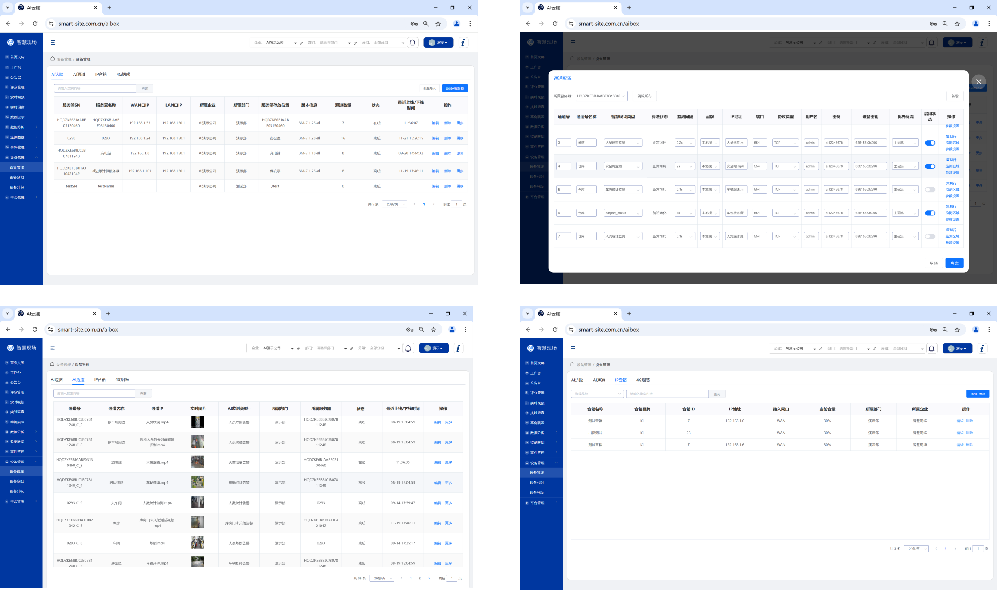Open the blue user dropdown in top-left window header
The height and width of the screenshot is (590, 997).
point(438,43)
